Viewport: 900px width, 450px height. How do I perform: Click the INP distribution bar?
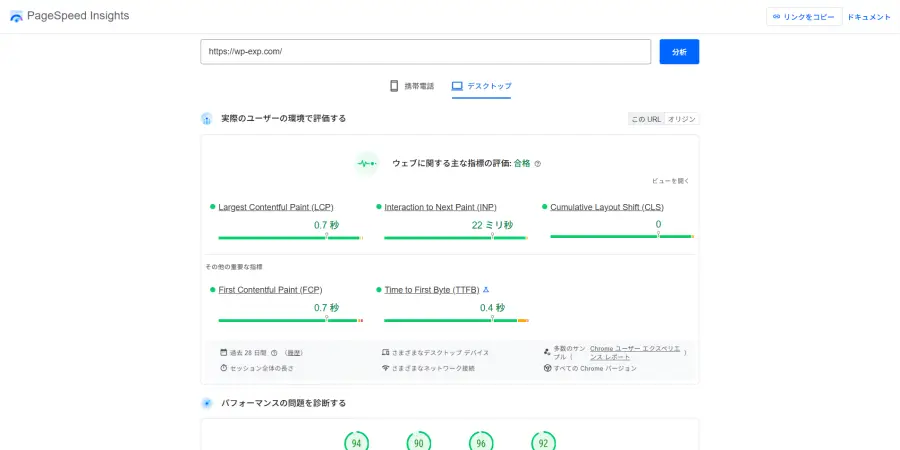point(456,238)
